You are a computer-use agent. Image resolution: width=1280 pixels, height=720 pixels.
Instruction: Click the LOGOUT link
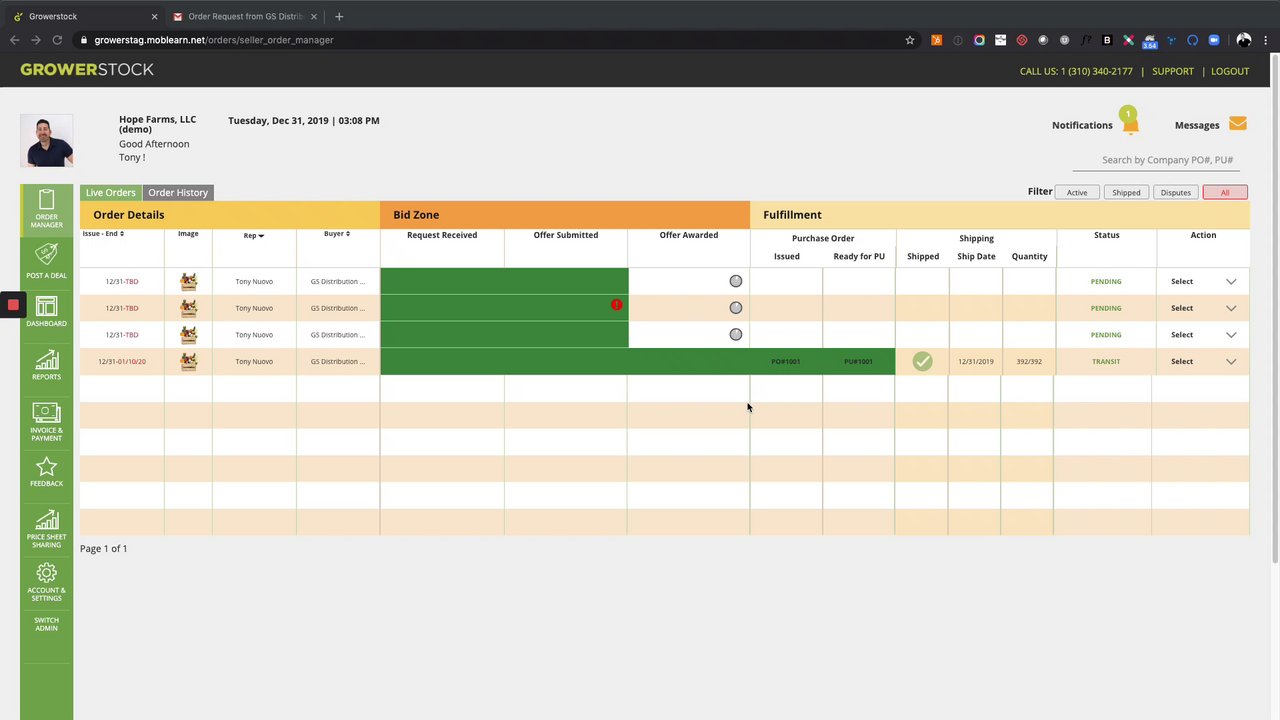click(1230, 71)
